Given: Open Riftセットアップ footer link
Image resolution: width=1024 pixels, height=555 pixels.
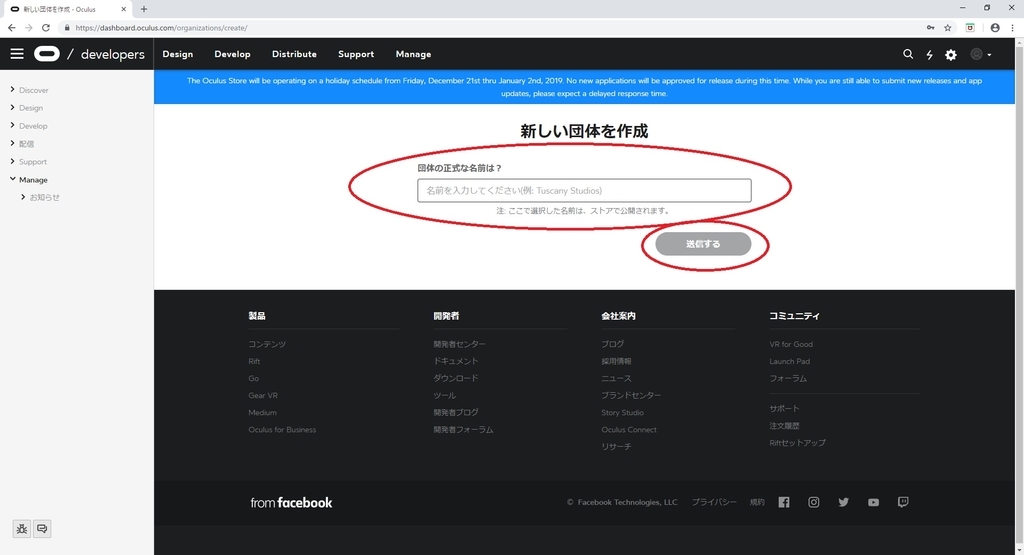Looking at the screenshot, I should tap(797, 443).
